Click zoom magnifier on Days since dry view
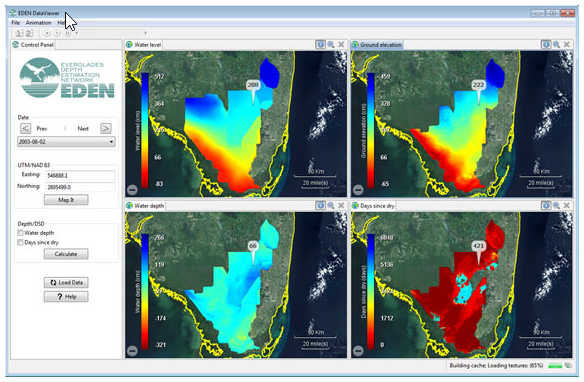584x382 pixels. 556,206
